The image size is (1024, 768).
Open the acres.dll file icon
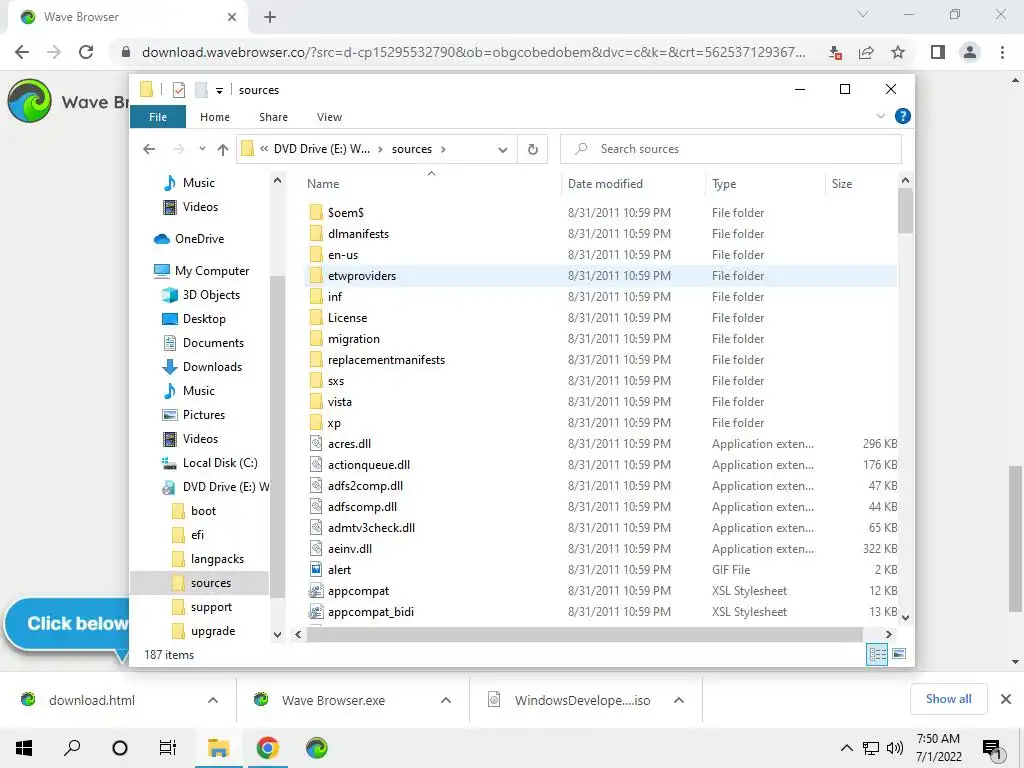pos(316,443)
